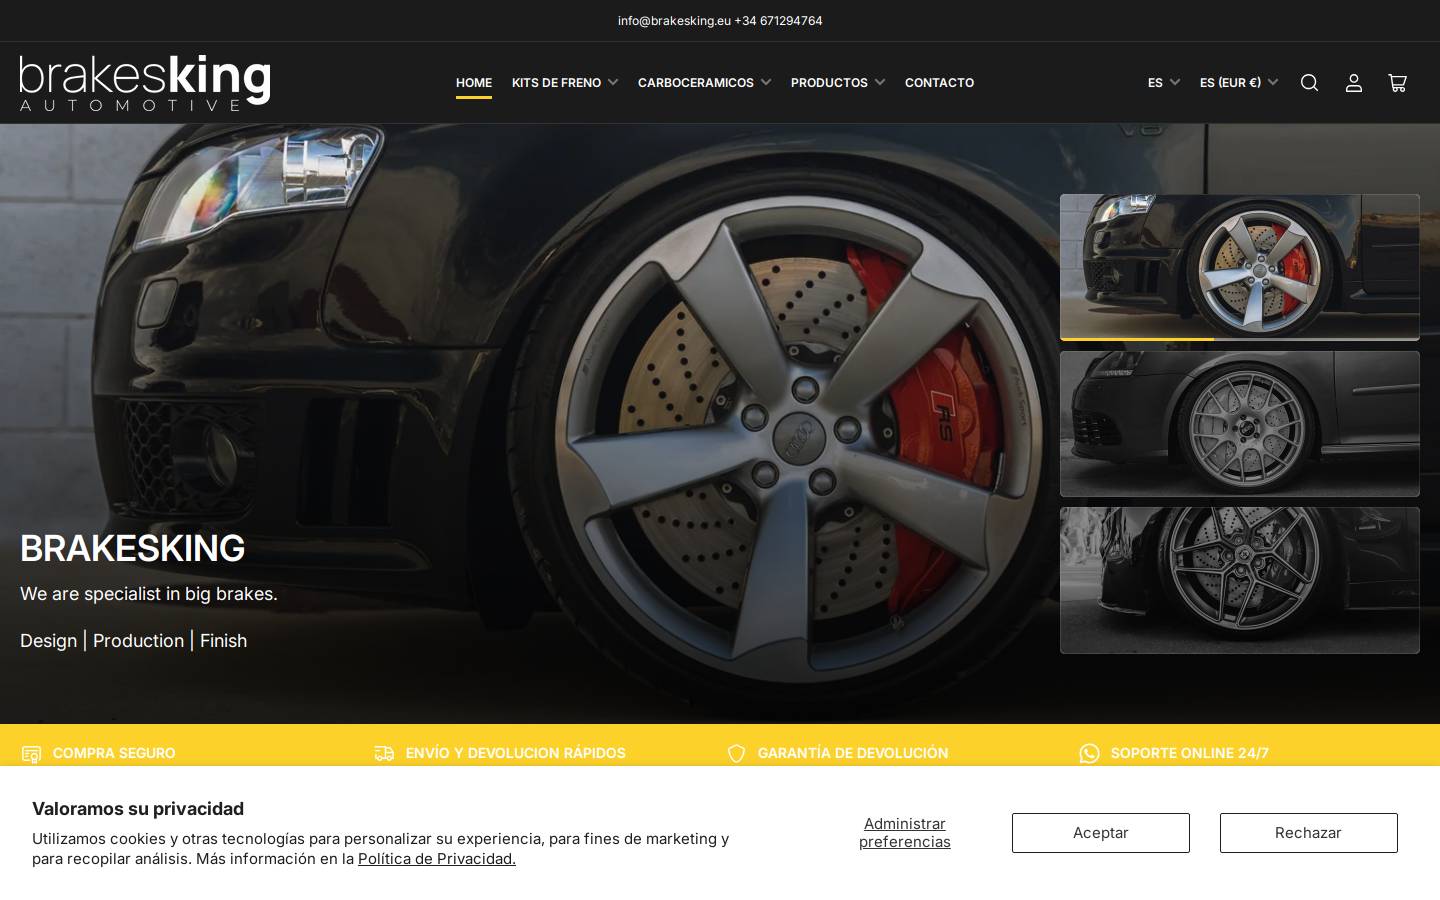Click the yellow slide progress bar

pyautogui.click(x=1137, y=339)
